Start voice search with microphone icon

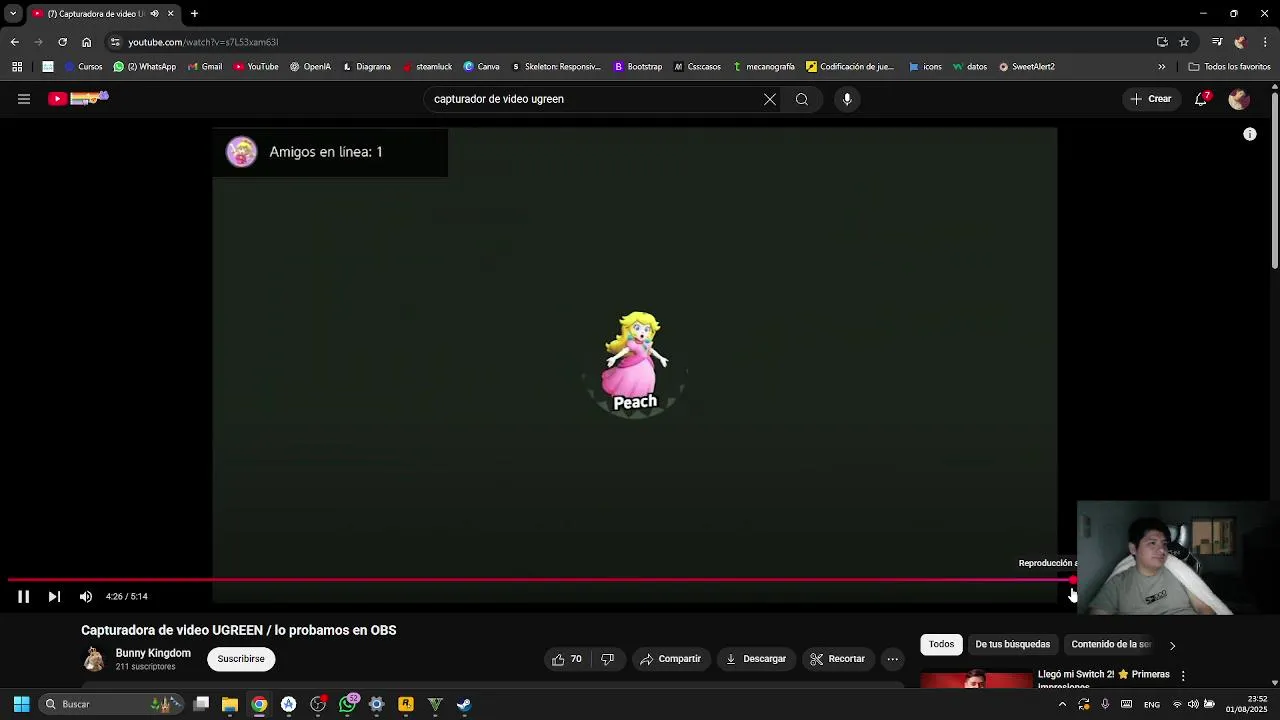[x=847, y=99]
